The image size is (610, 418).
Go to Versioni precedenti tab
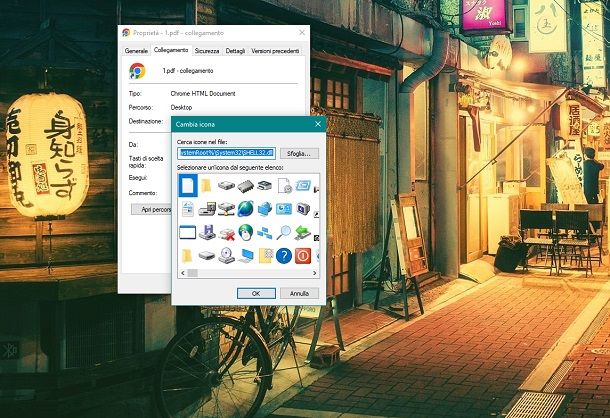[x=275, y=51]
